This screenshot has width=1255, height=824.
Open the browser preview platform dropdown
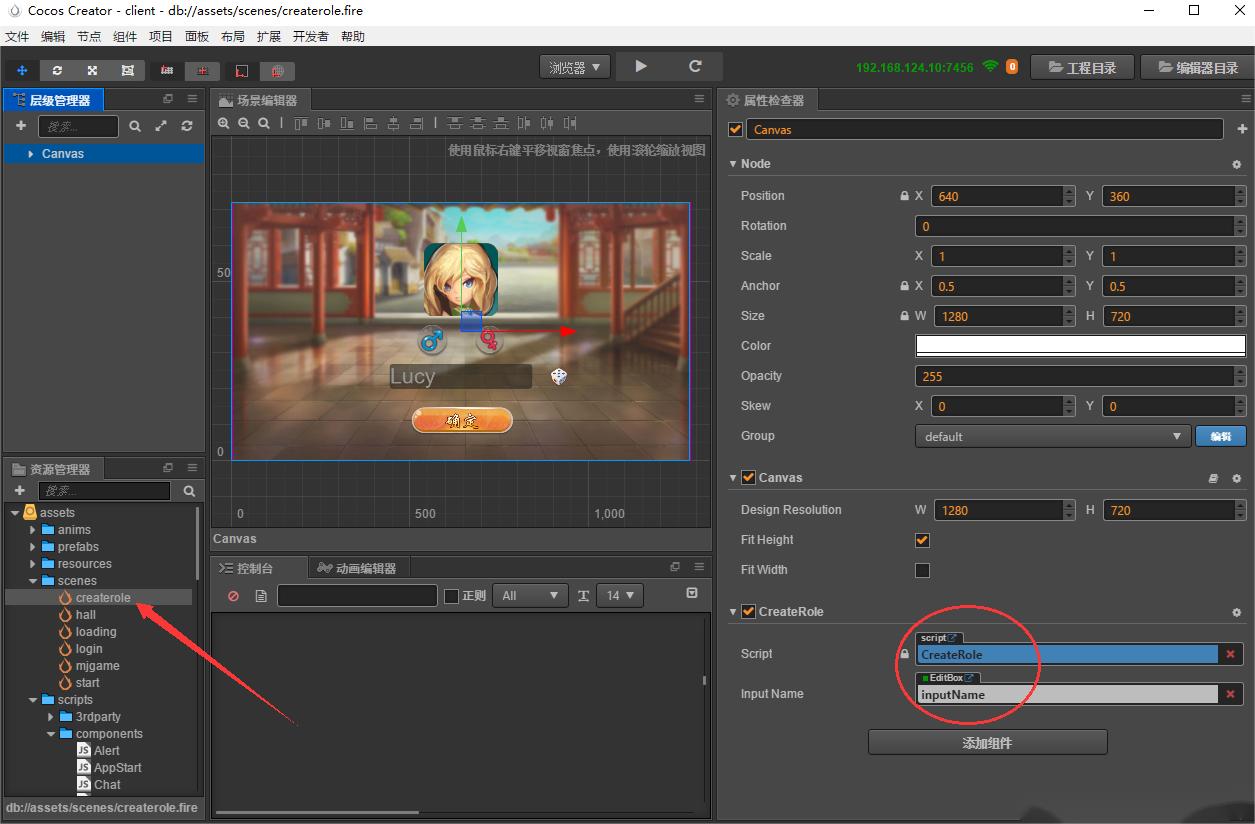(575, 67)
